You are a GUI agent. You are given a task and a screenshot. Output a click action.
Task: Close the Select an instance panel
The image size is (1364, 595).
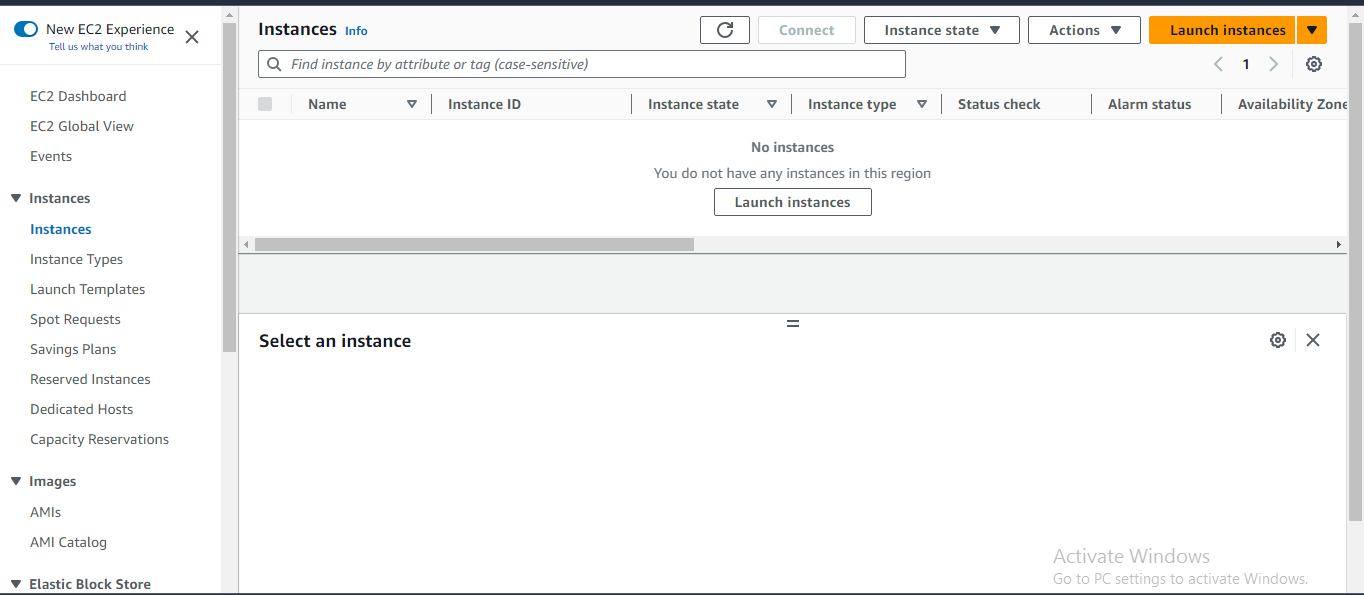coord(1313,340)
